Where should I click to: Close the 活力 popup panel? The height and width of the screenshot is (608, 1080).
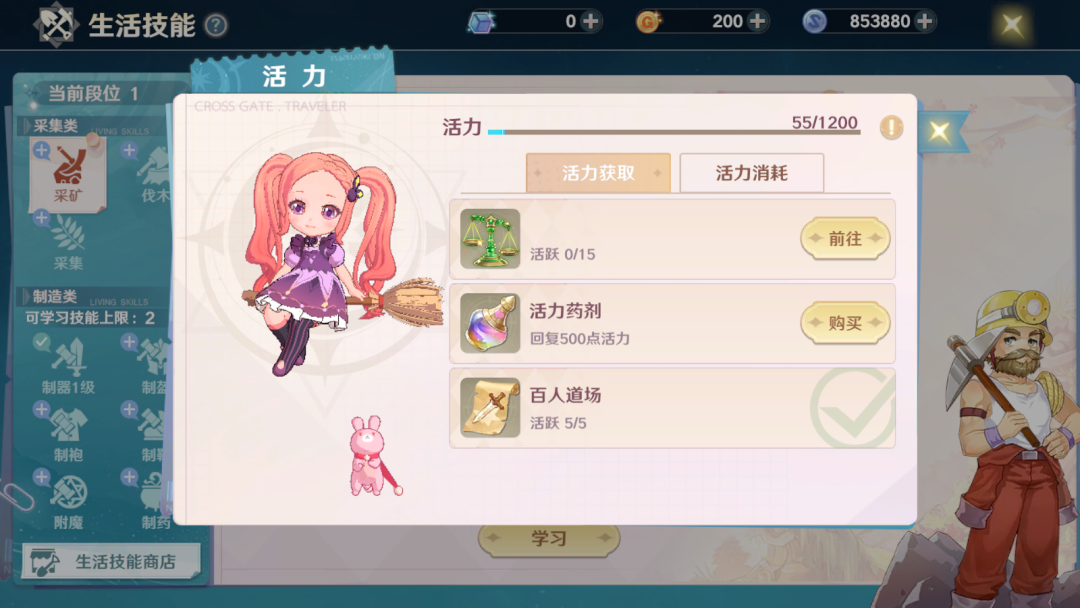[939, 131]
